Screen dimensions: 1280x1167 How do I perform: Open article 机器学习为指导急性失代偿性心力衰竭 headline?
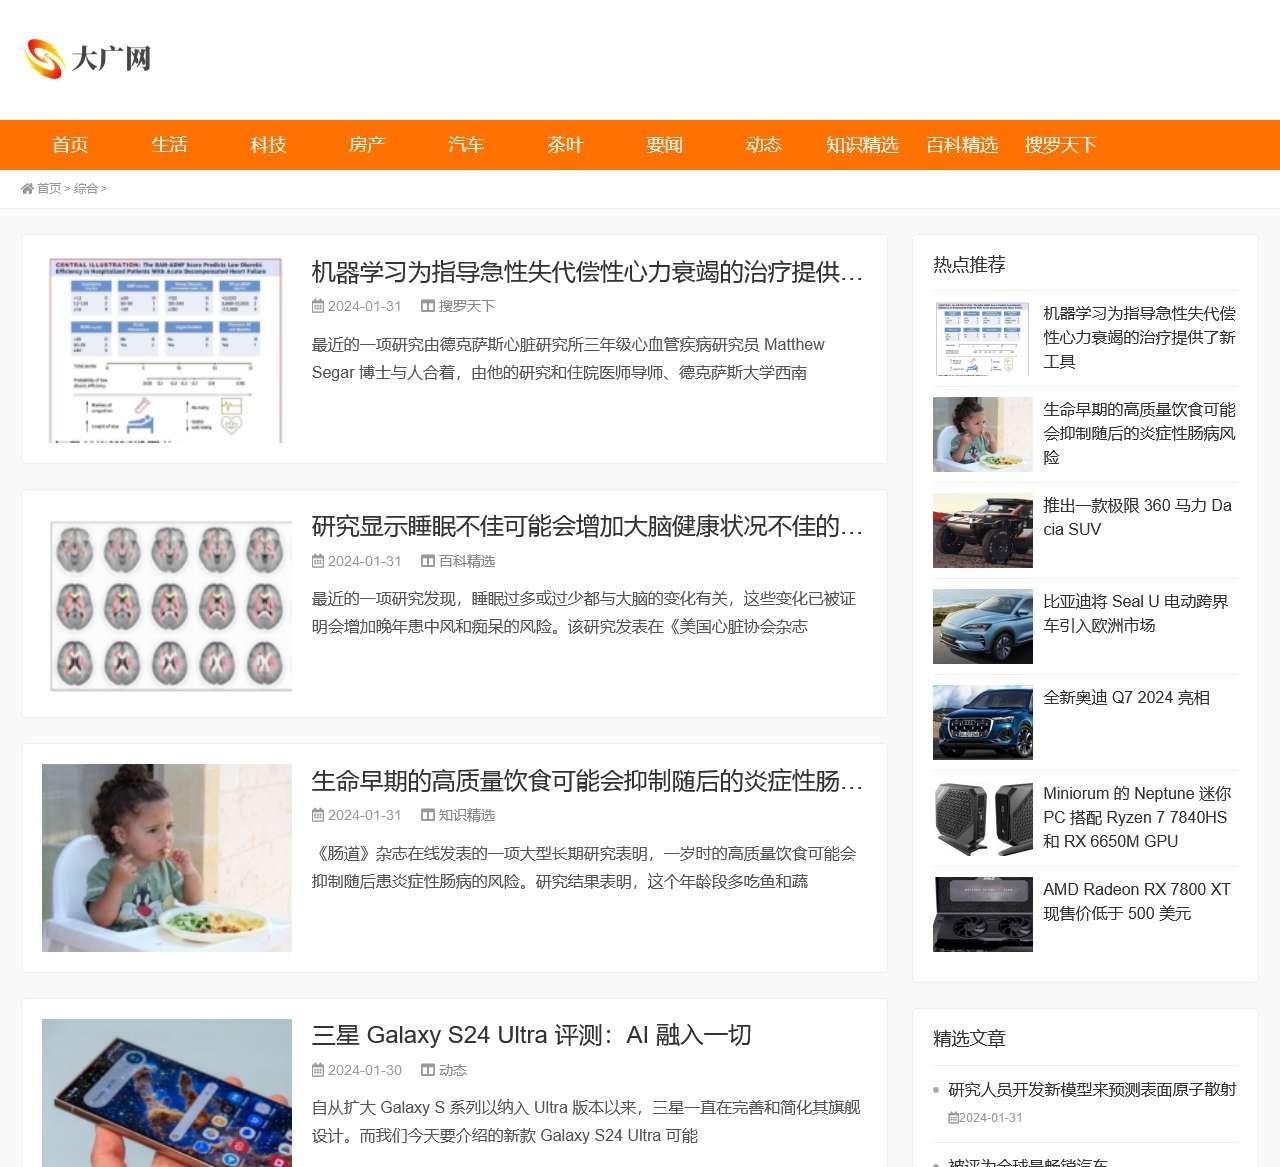click(587, 272)
